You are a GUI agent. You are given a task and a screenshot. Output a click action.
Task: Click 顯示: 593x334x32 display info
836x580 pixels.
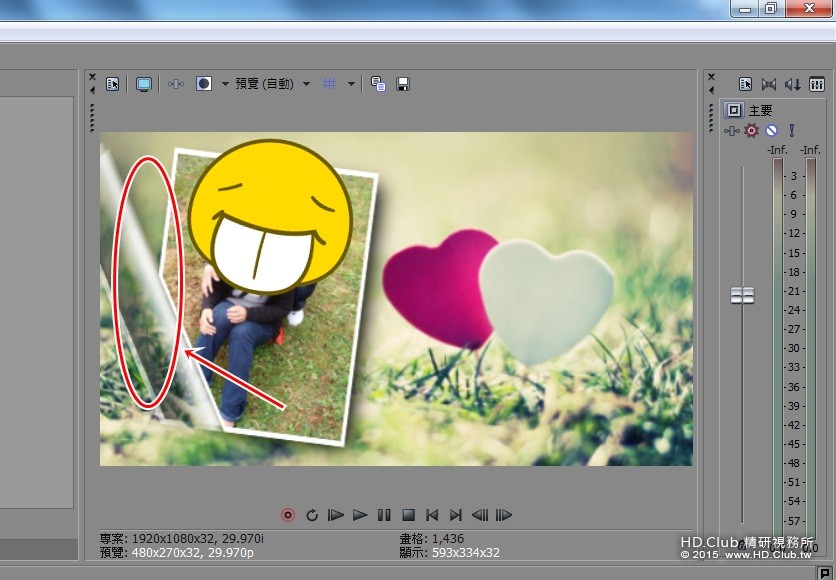coord(449,553)
